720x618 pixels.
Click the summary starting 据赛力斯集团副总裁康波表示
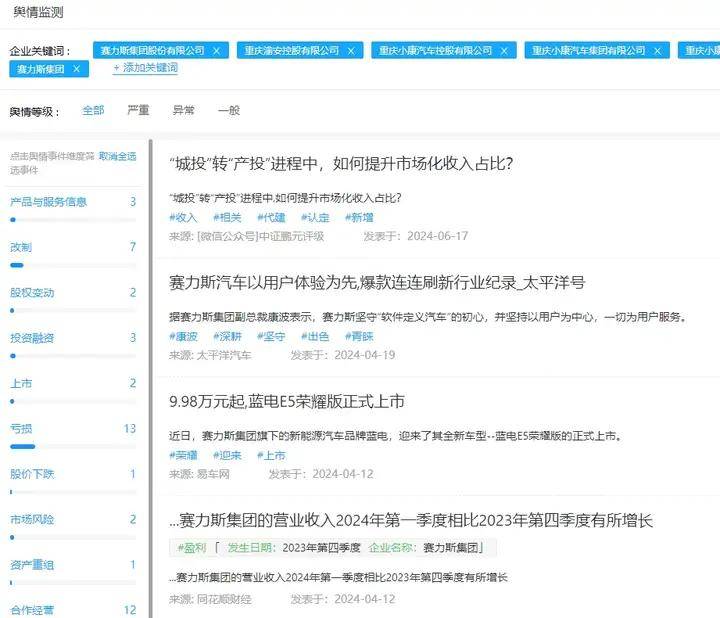[x=428, y=317]
